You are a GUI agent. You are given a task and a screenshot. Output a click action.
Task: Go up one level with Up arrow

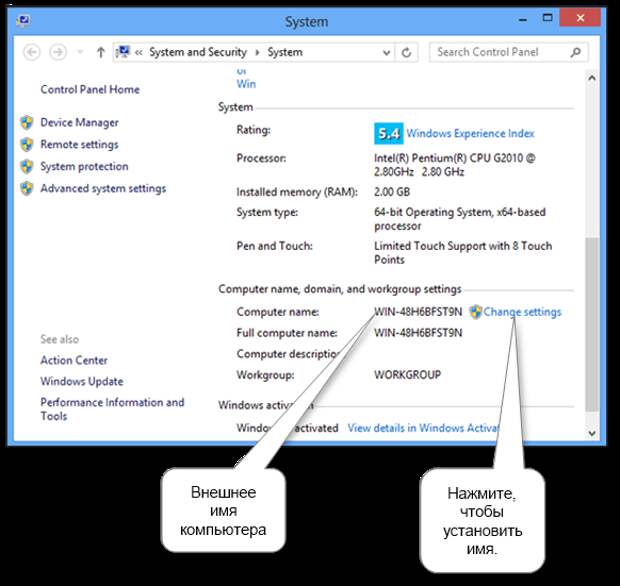[101, 52]
